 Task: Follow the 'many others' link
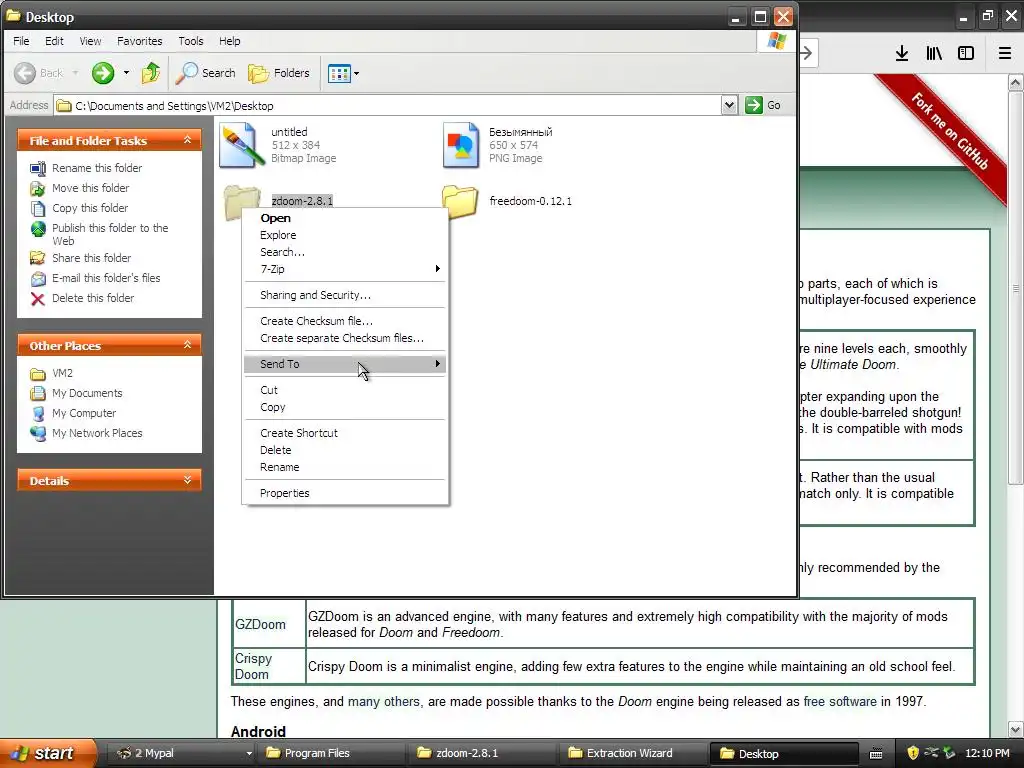[x=383, y=701]
